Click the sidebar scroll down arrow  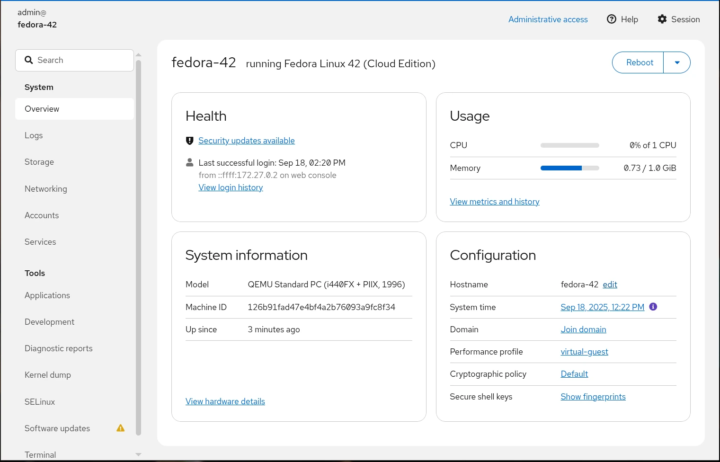click(x=138, y=454)
